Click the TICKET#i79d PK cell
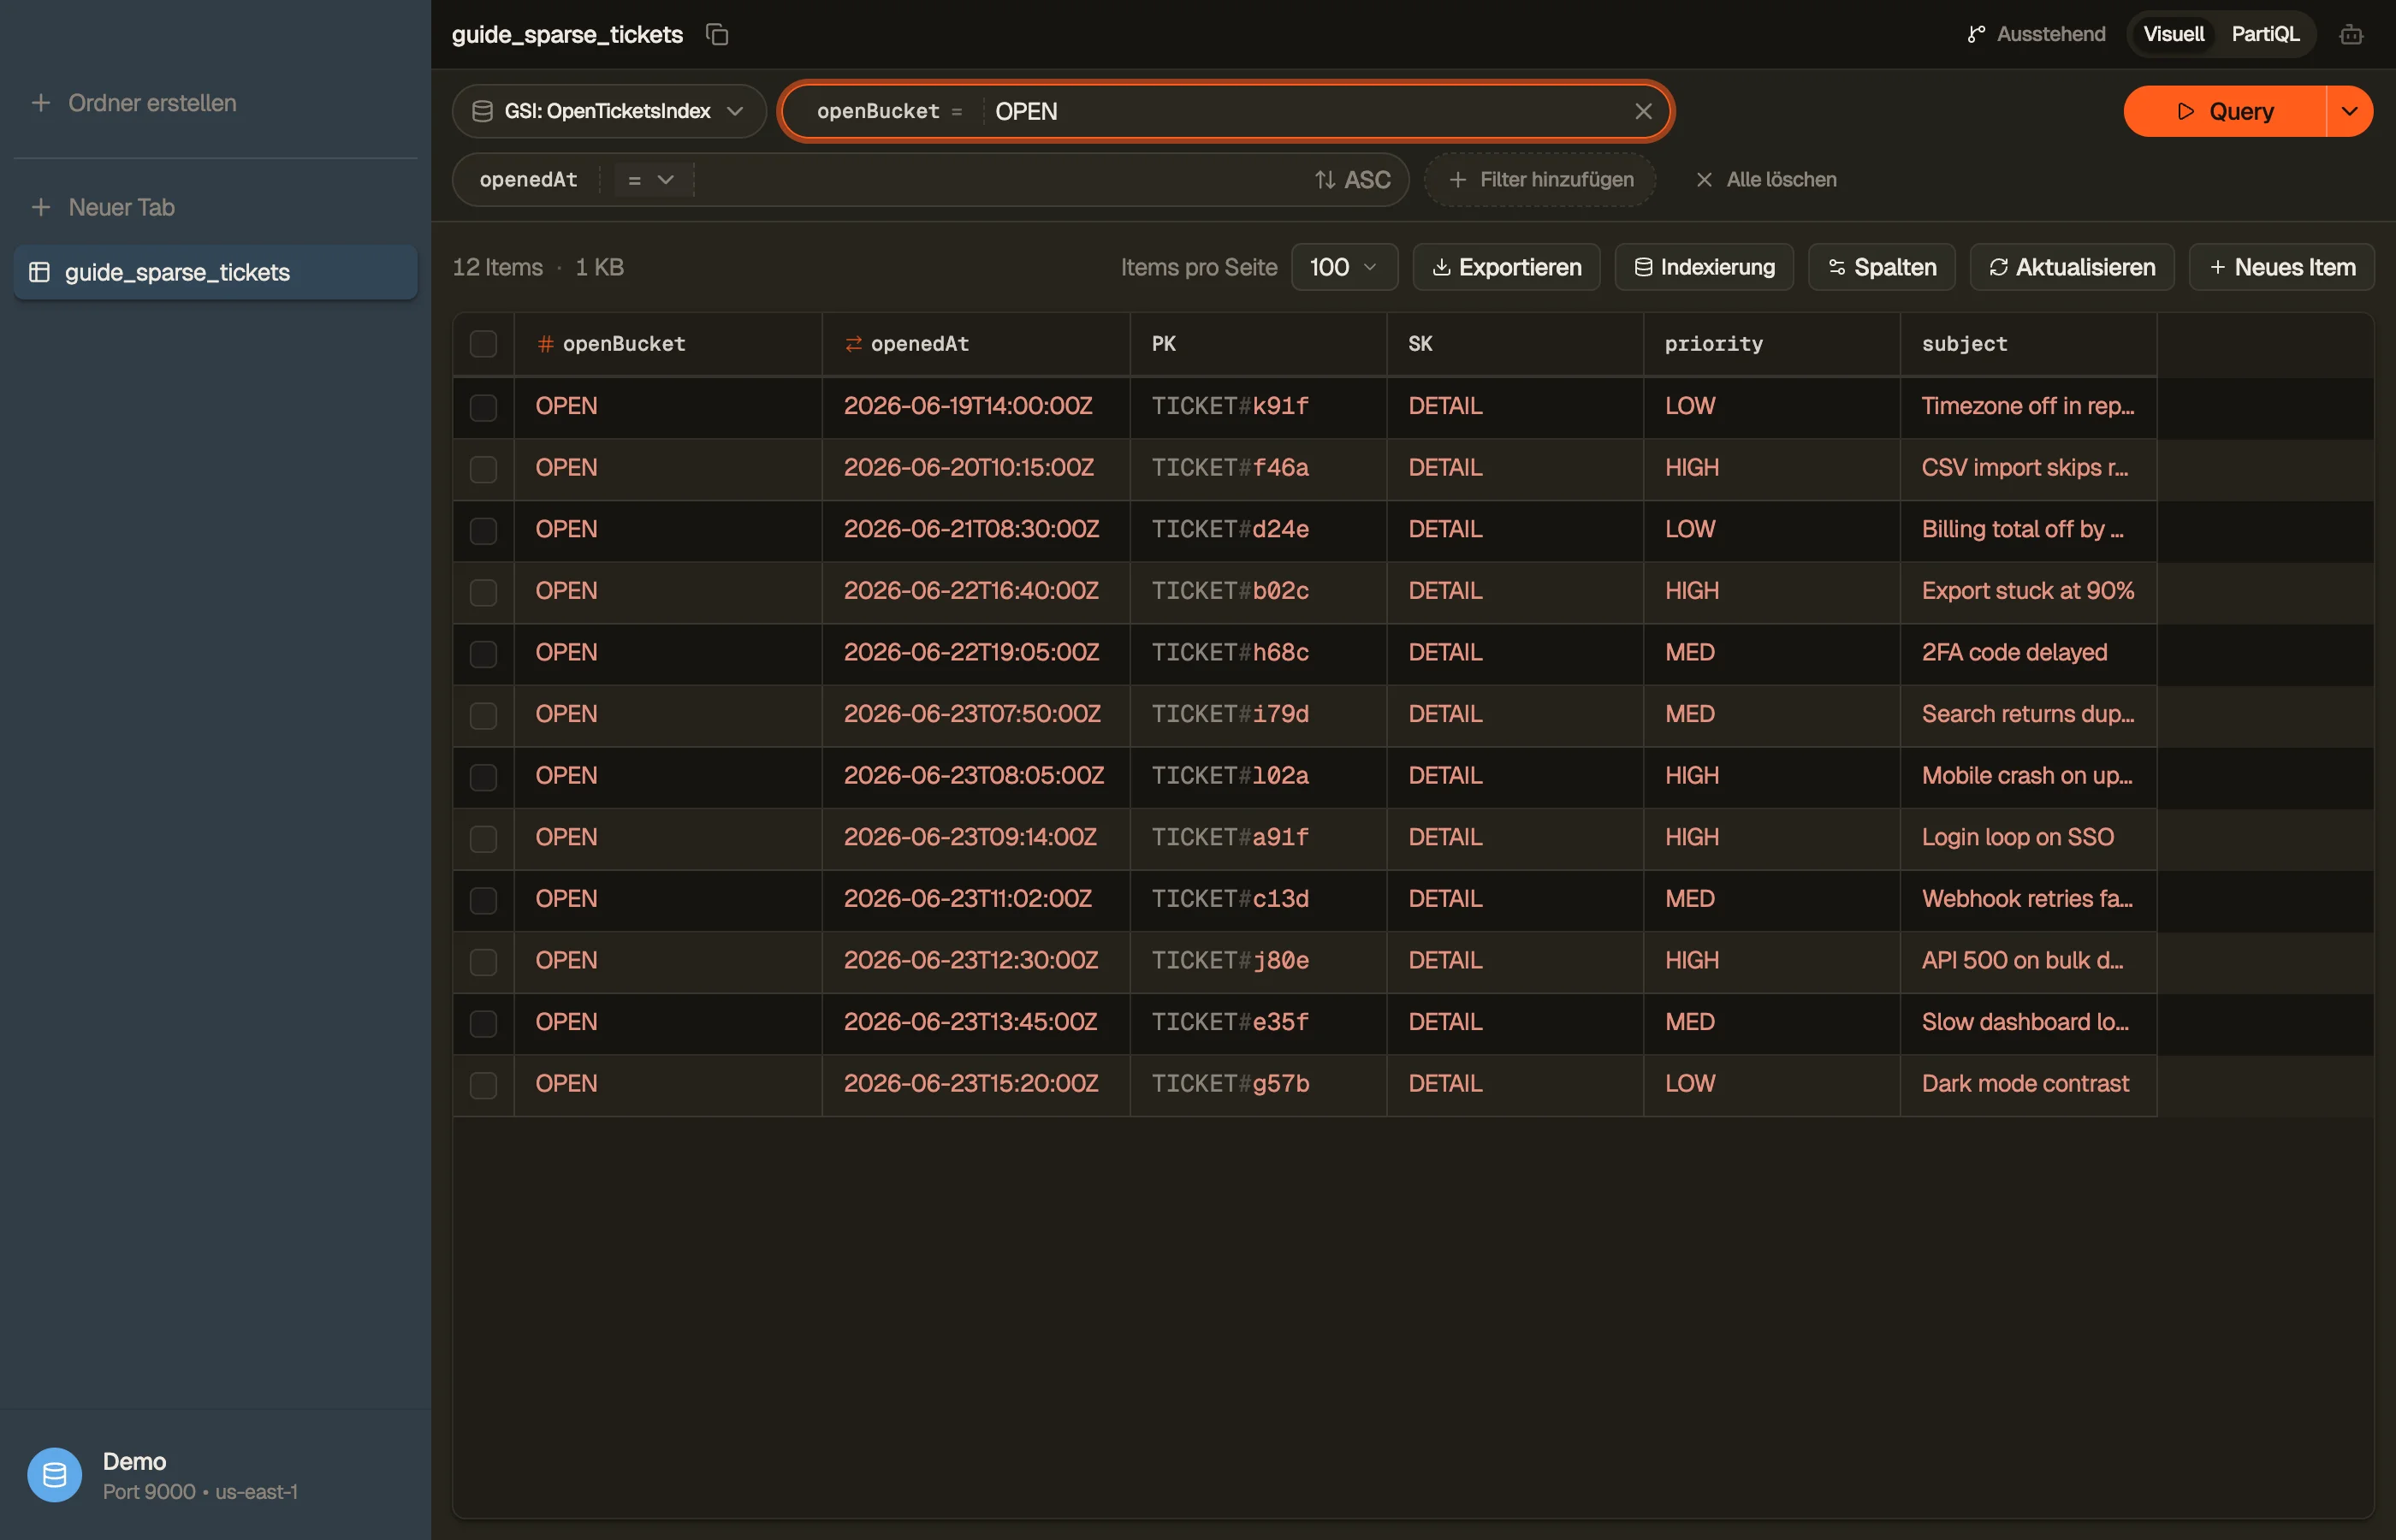 pyautogui.click(x=1258, y=714)
